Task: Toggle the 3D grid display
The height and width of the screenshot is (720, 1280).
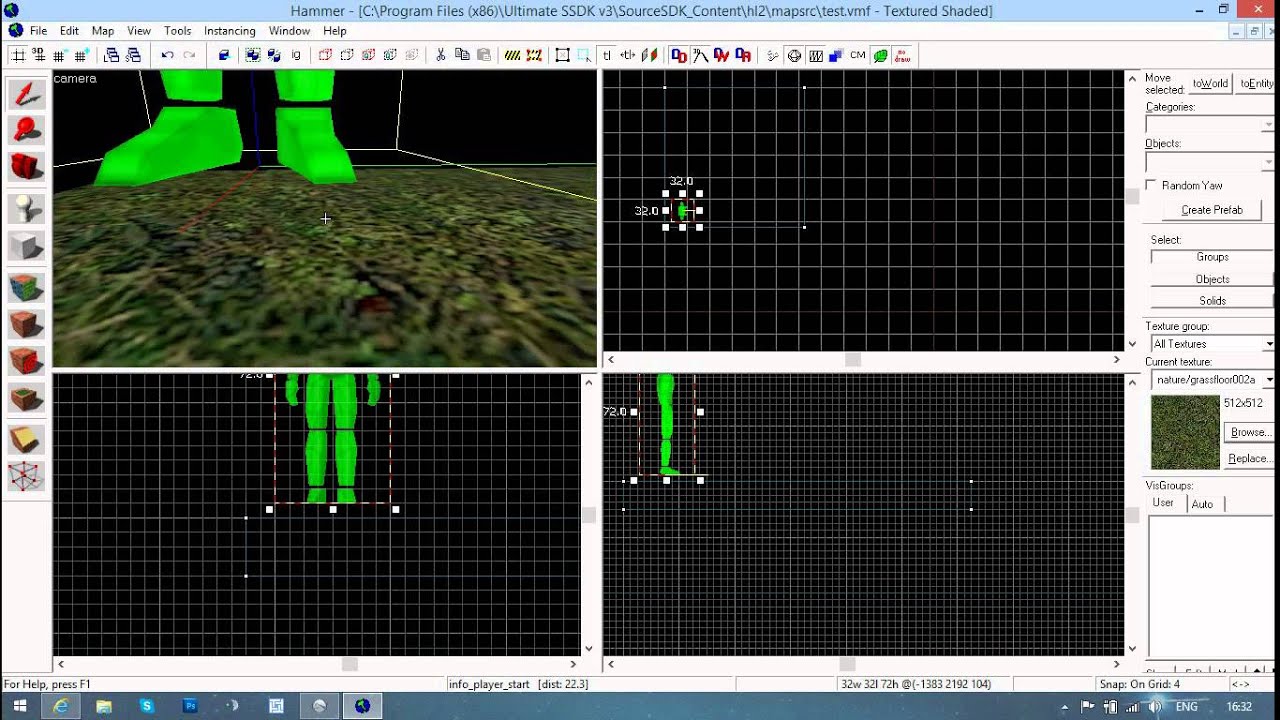Action: (x=39, y=55)
